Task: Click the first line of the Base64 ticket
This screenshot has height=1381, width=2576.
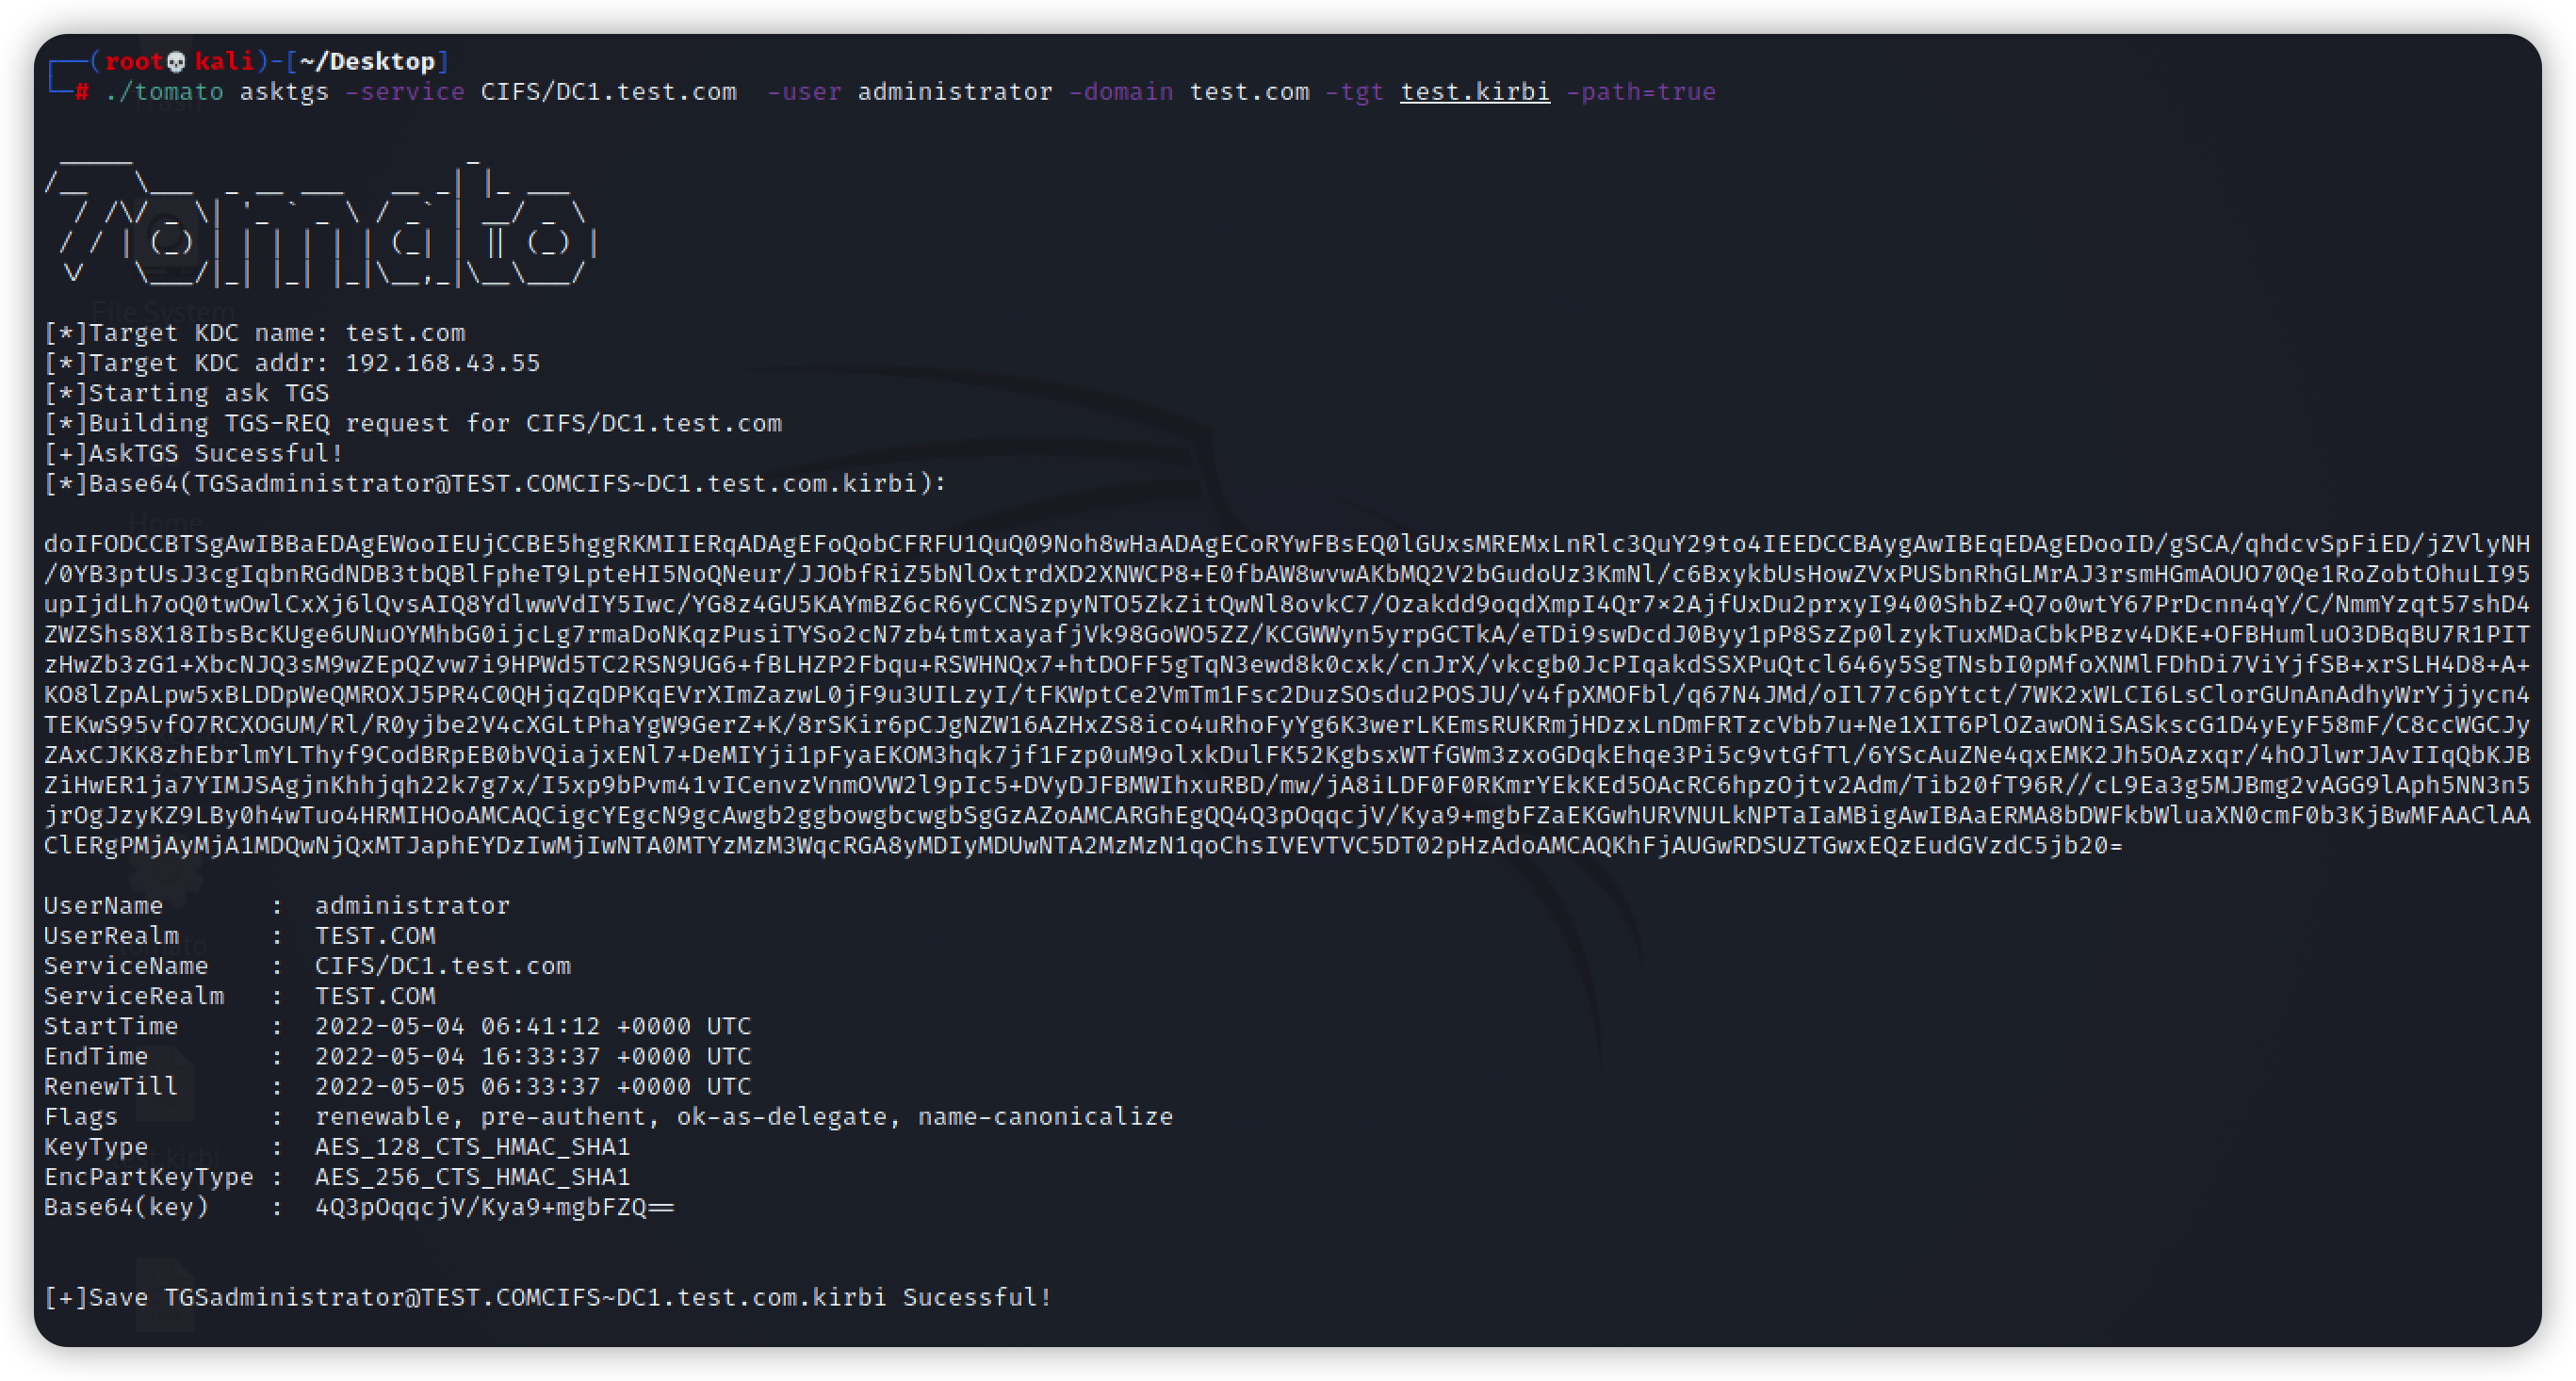Action: click(1286, 544)
